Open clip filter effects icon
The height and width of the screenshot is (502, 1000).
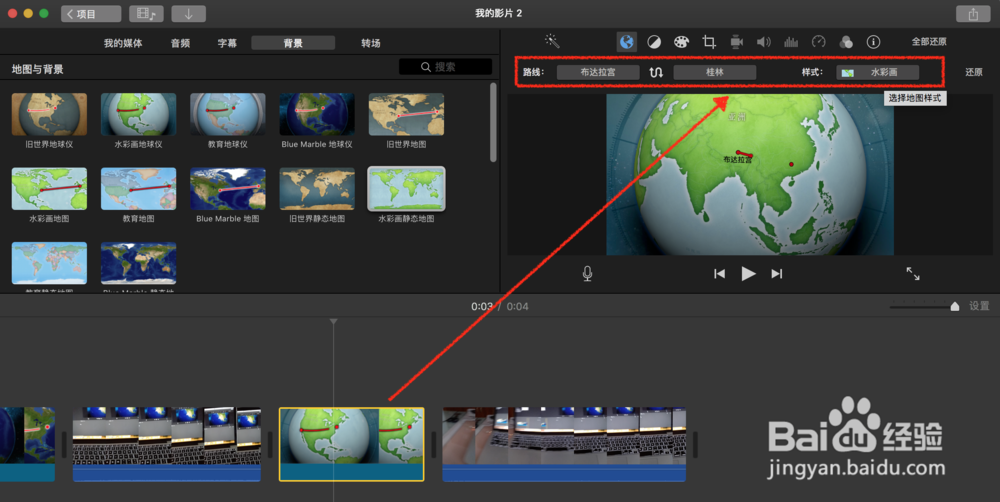pyautogui.click(x=846, y=42)
